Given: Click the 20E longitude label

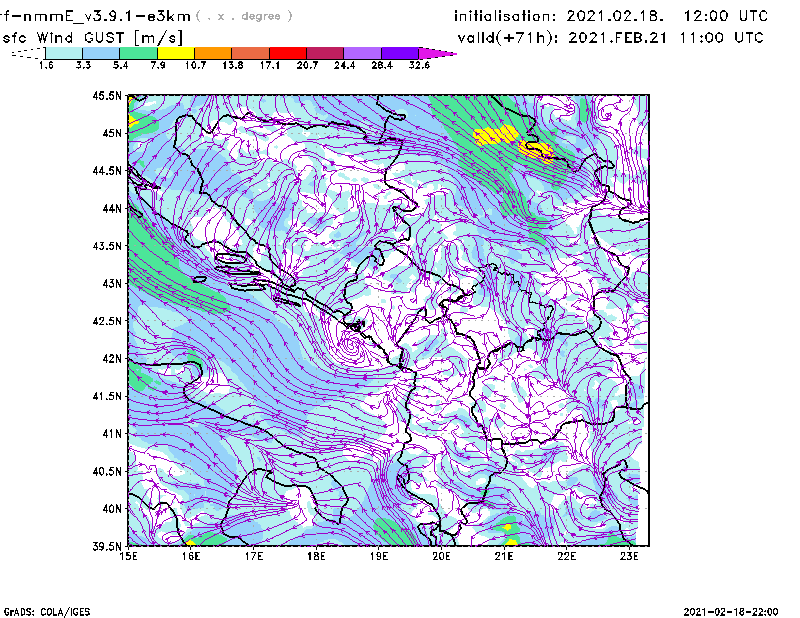Looking at the screenshot, I should (441, 556).
